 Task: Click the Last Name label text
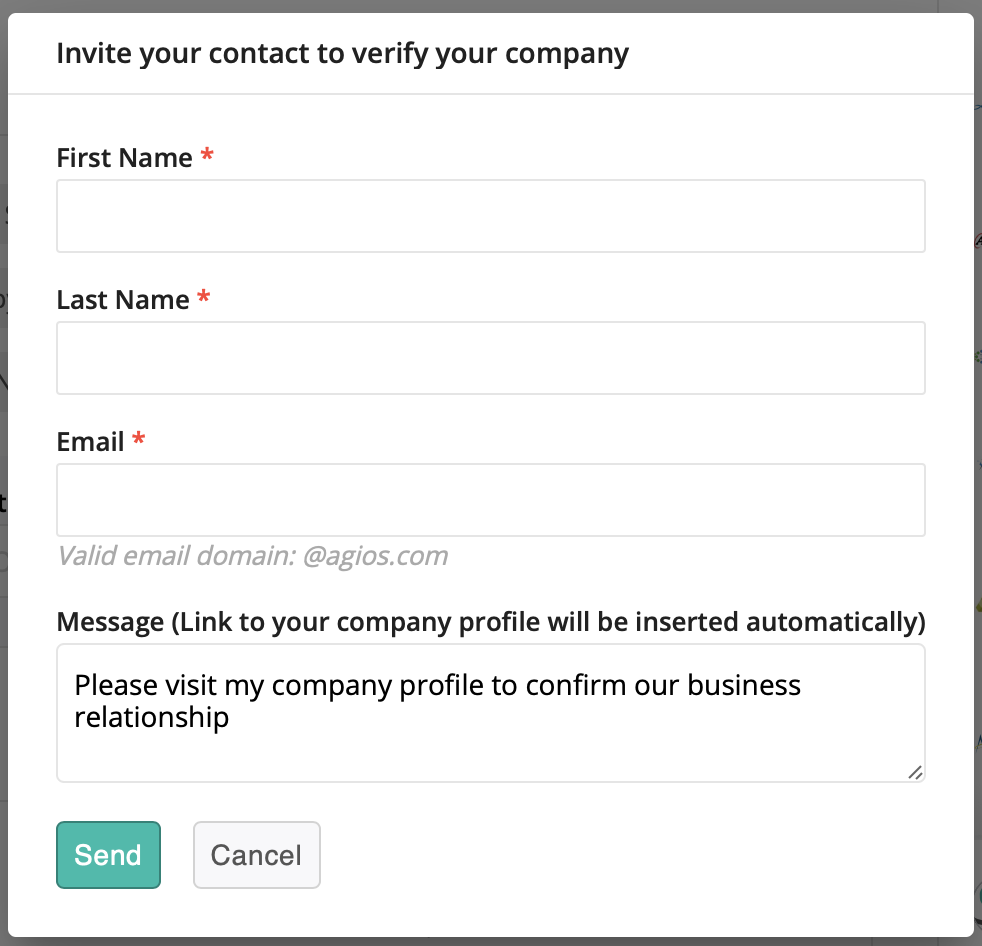tap(122, 300)
